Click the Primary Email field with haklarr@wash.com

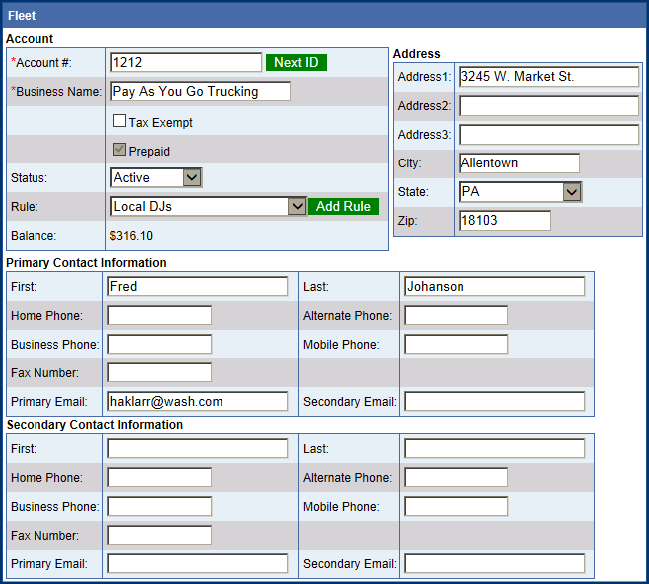(x=197, y=401)
